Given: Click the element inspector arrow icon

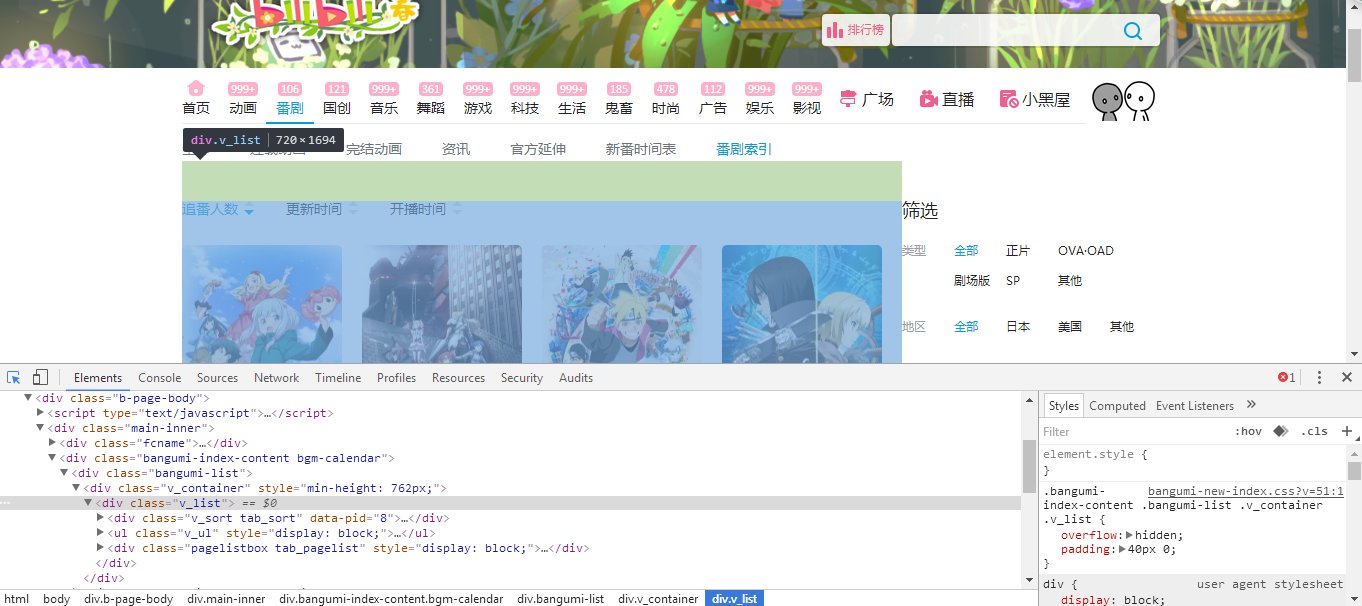Looking at the screenshot, I should pyautogui.click(x=14, y=377).
